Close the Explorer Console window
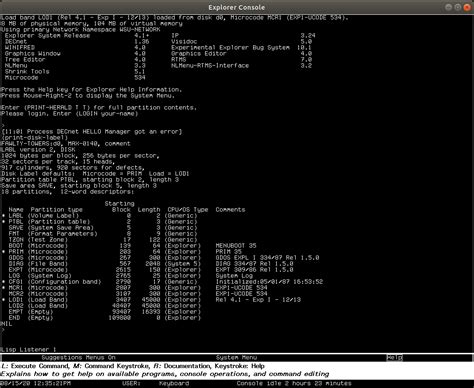This screenshot has height=388, width=474. (467, 7)
